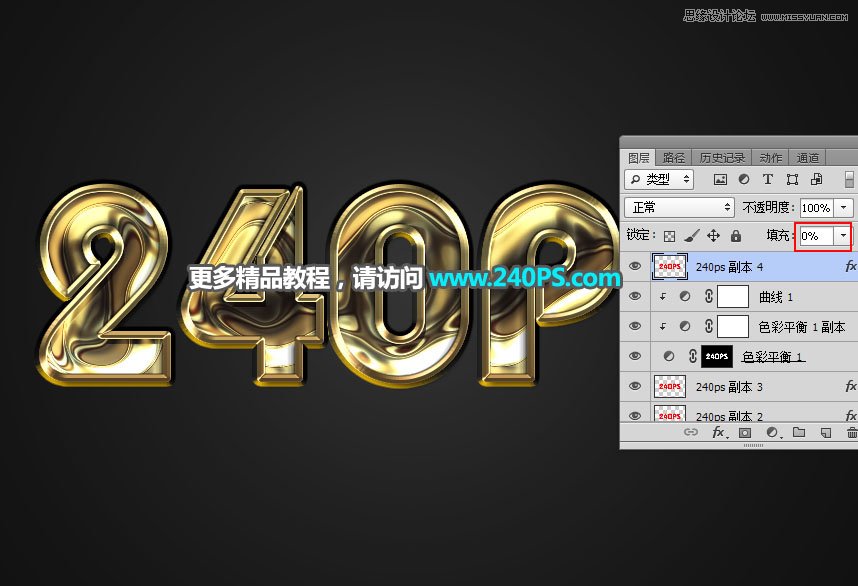This screenshot has width=858, height=586.
Task: Click mask link icon on 曲线 1 layer
Action: tap(708, 297)
